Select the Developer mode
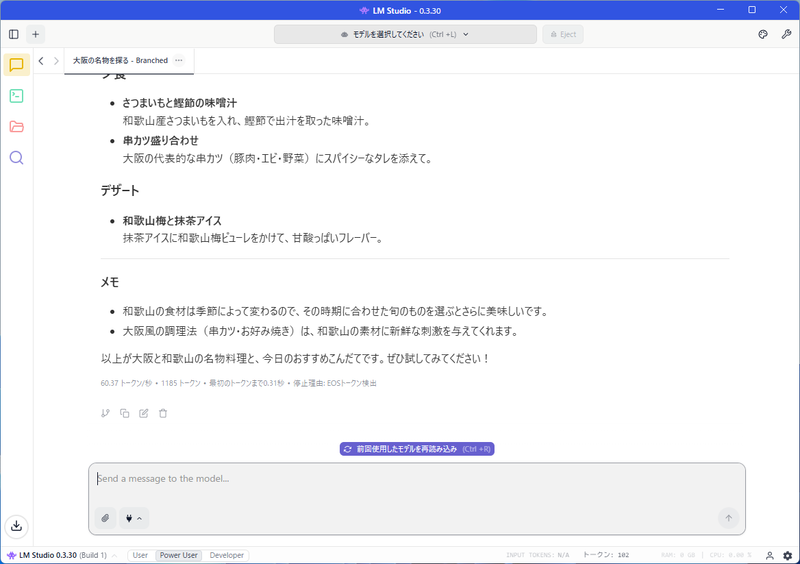Screen dimensions: 800x564 point(227,555)
